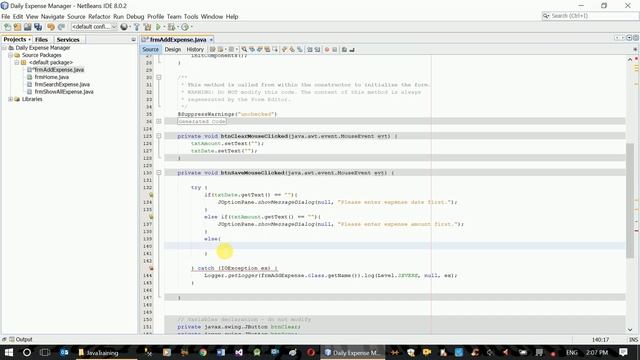The width and height of the screenshot is (640, 360).
Task: Collapse the Source Packages node
Action: point(11,55)
